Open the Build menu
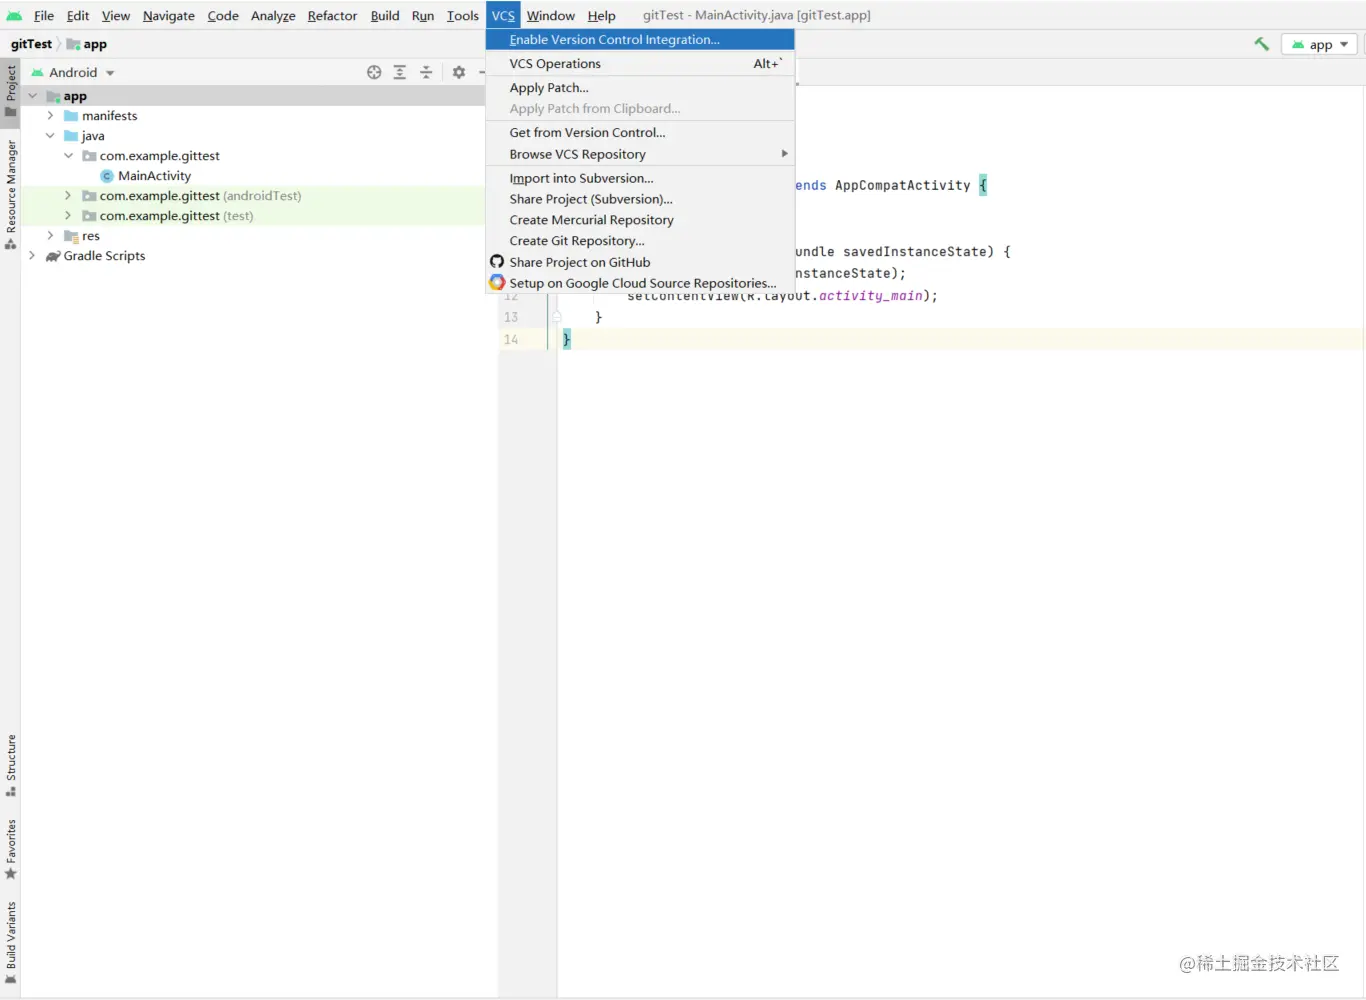1366x1000 pixels. click(x=385, y=16)
